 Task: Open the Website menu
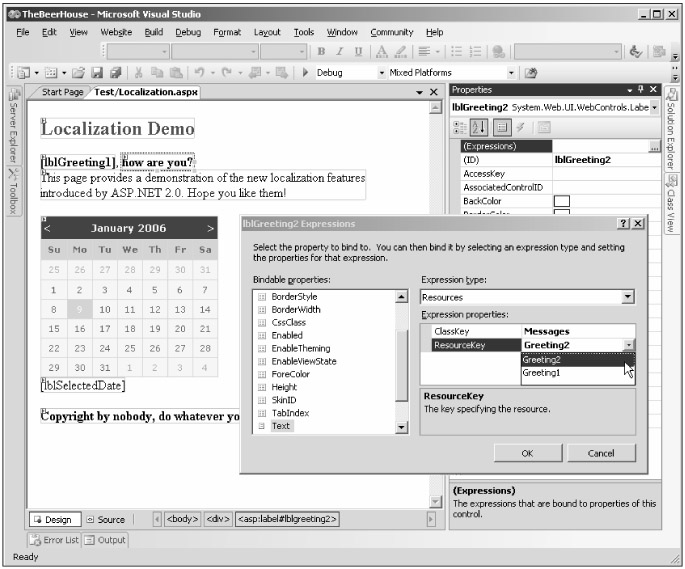pyautogui.click(x=115, y=32)
